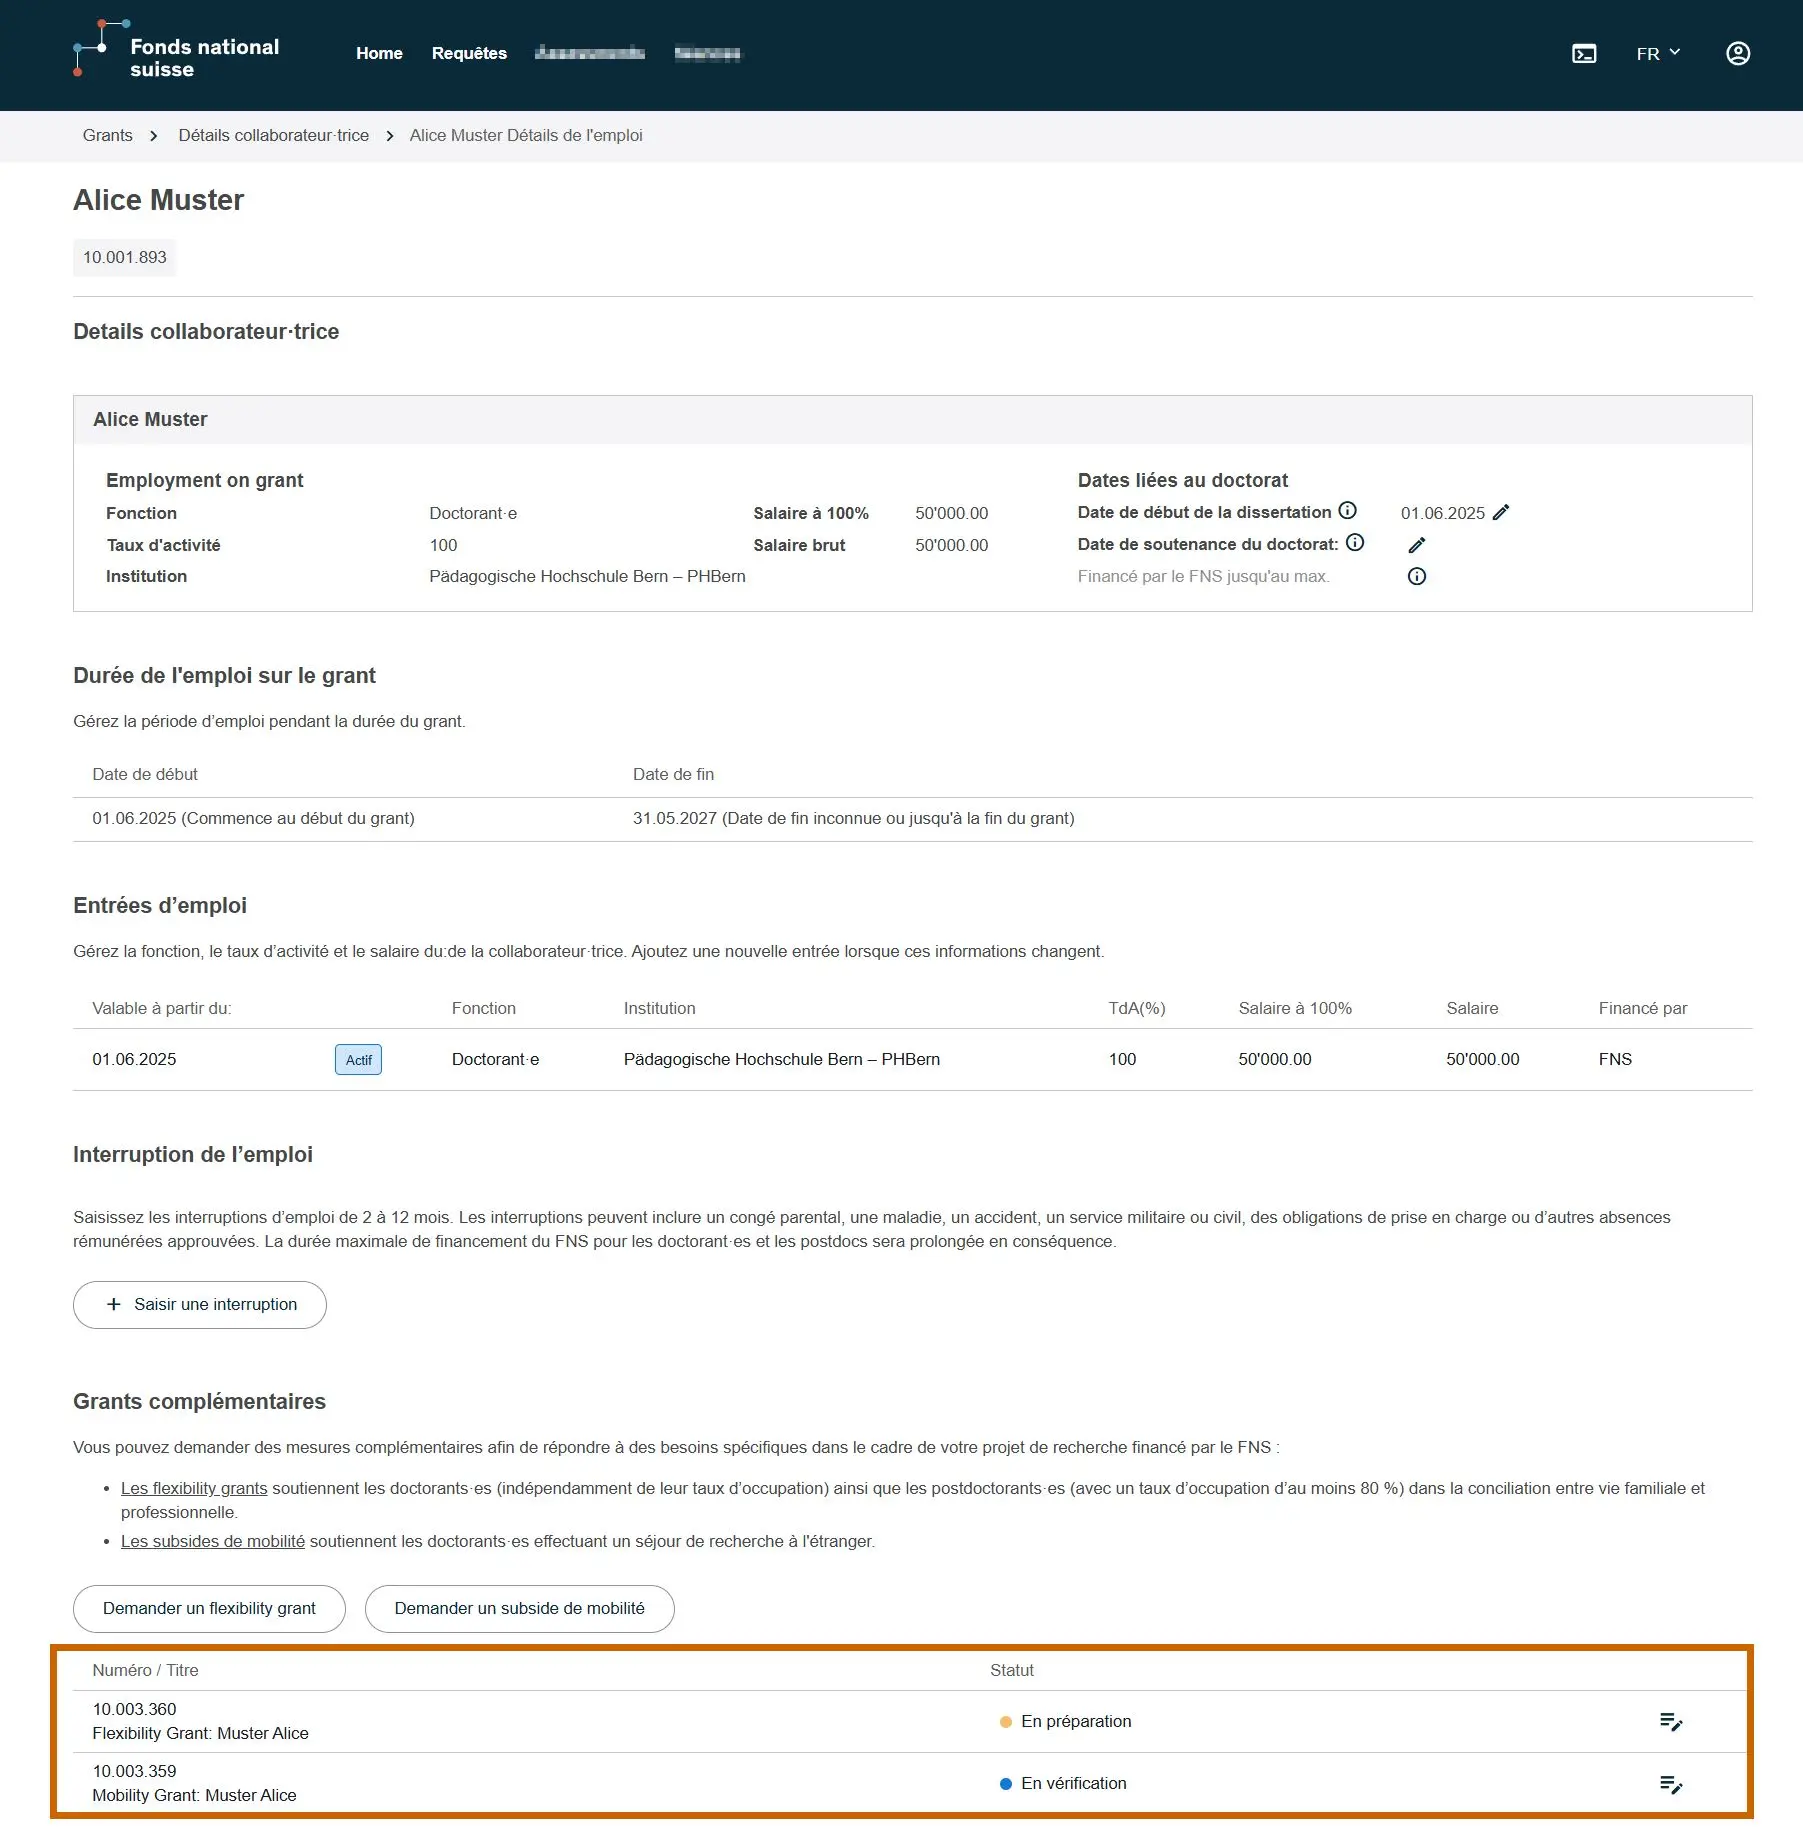The height and width of the screenshot is (1830, 1803).
Task: Select Mobility Grant: Muster Alice title
Action: 194,1796
